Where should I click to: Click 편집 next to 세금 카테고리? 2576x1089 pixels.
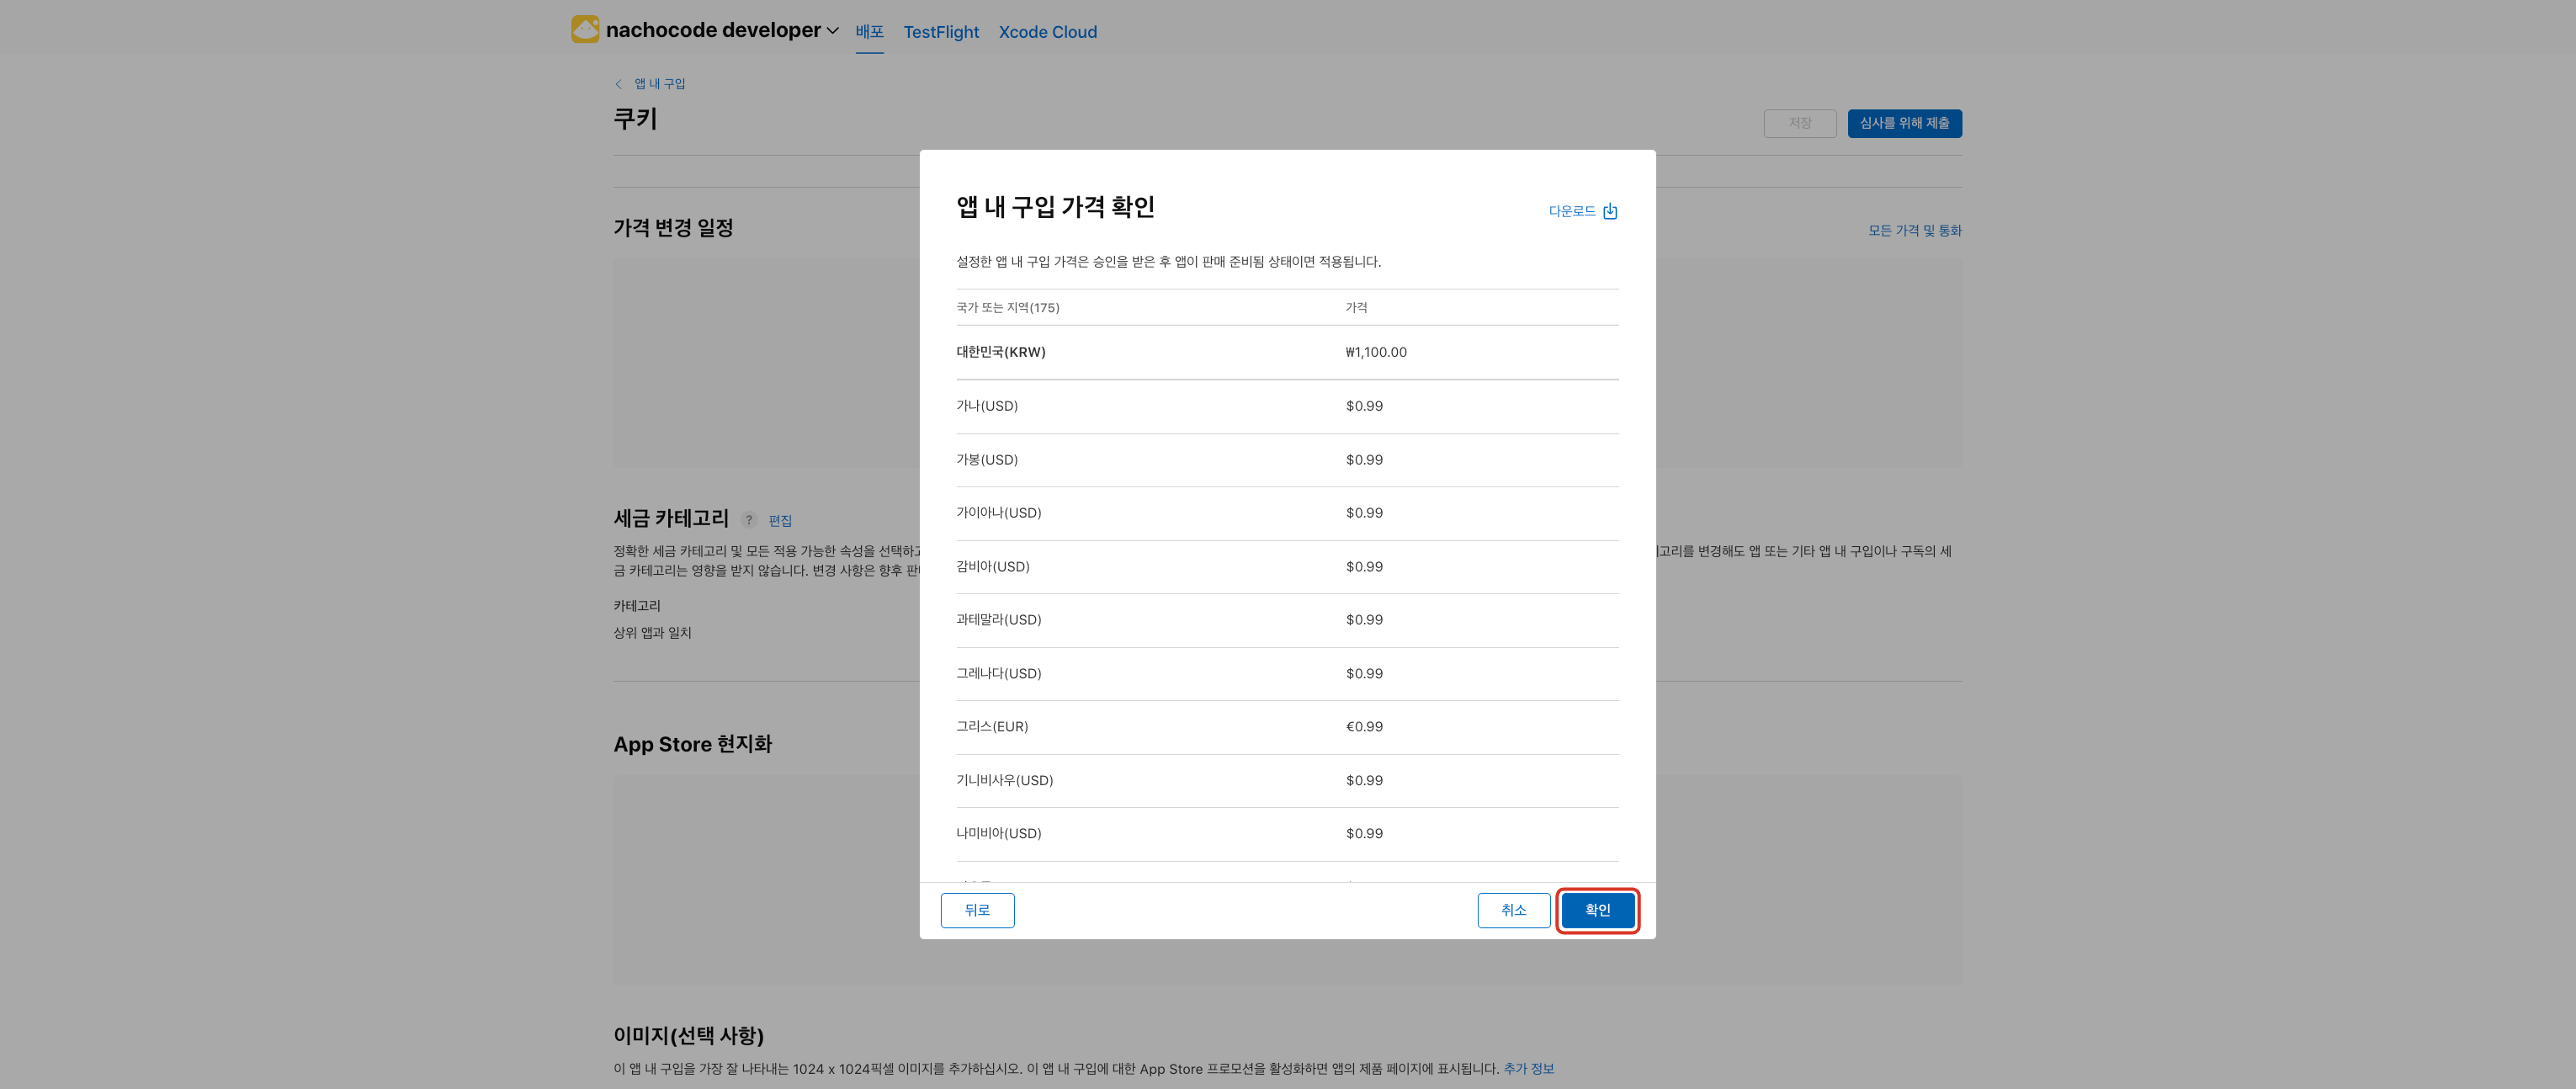coord(779,521)
